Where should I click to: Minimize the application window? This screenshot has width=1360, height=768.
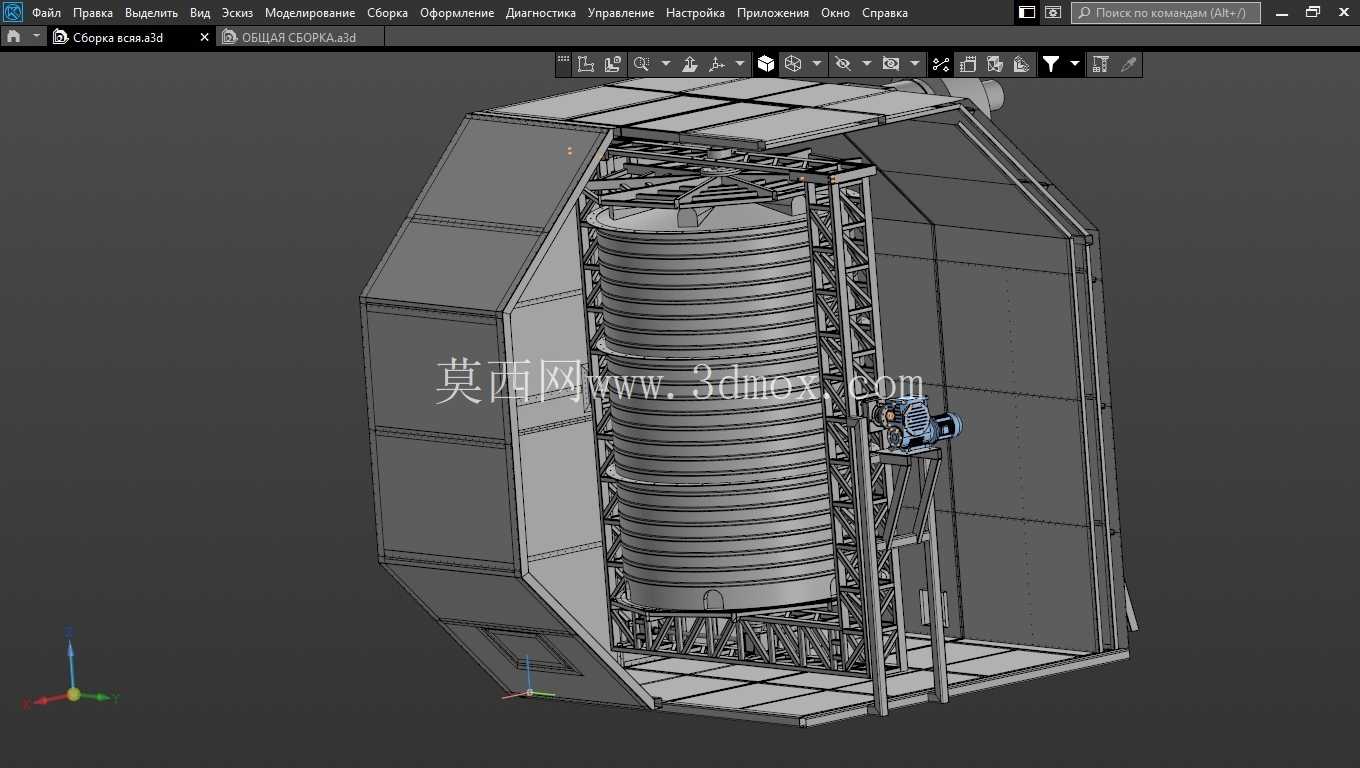1284,13
